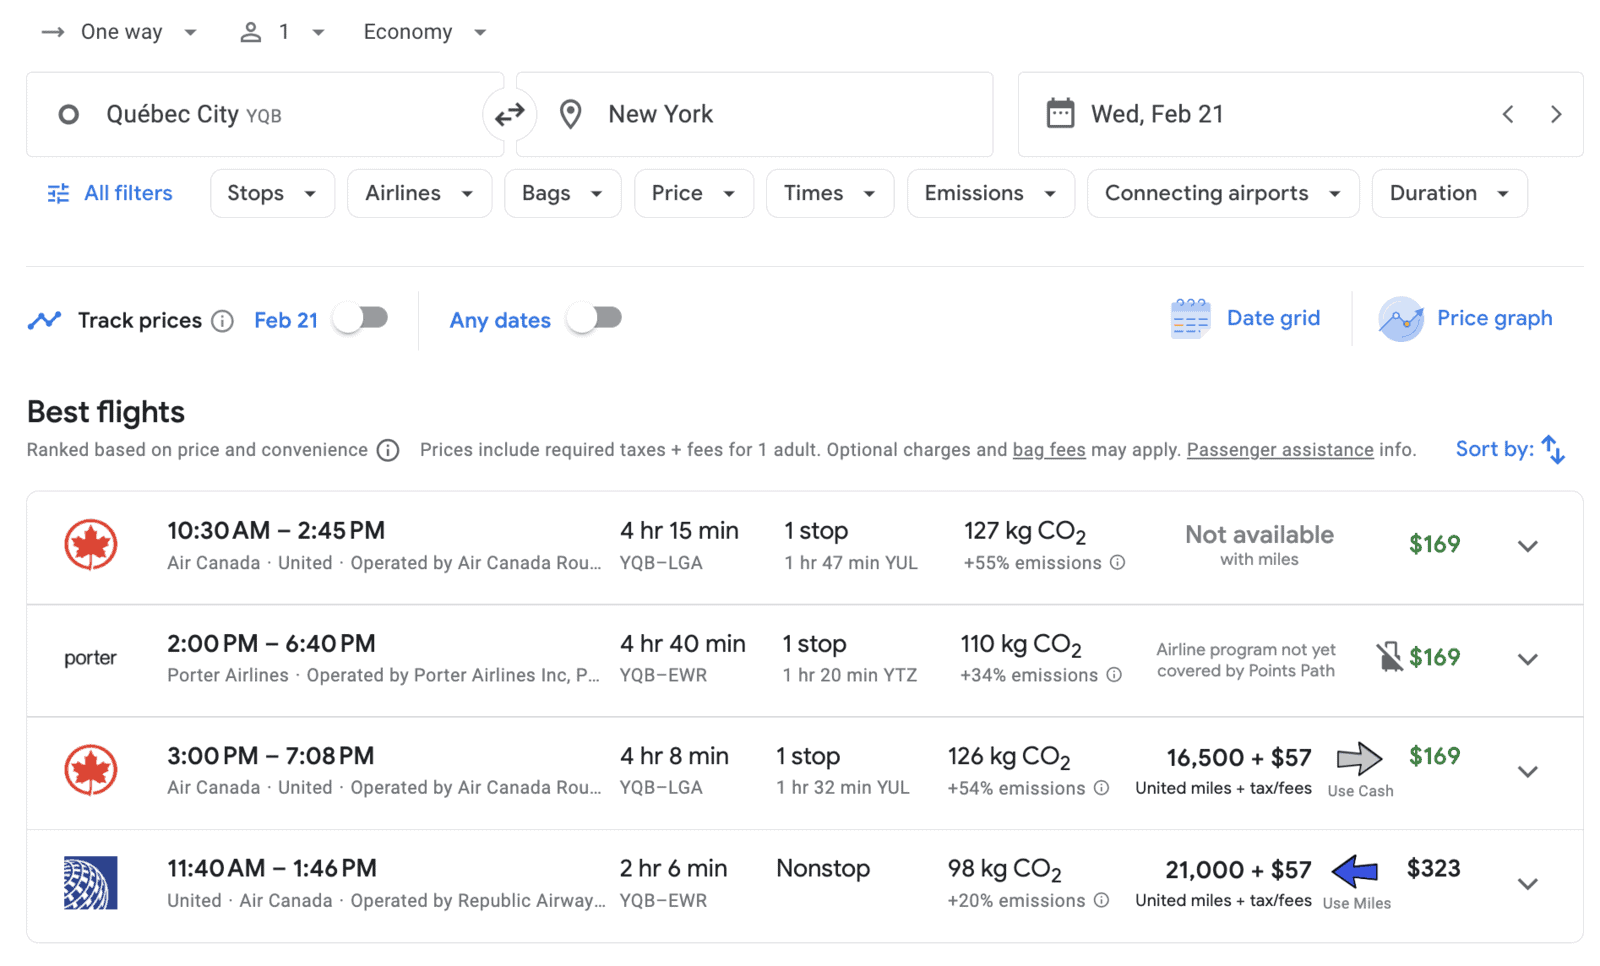Screen dimensions: 1600x966
Task: Open the Price graph view
Action: pyautogui.click(x=1466, y=319)
